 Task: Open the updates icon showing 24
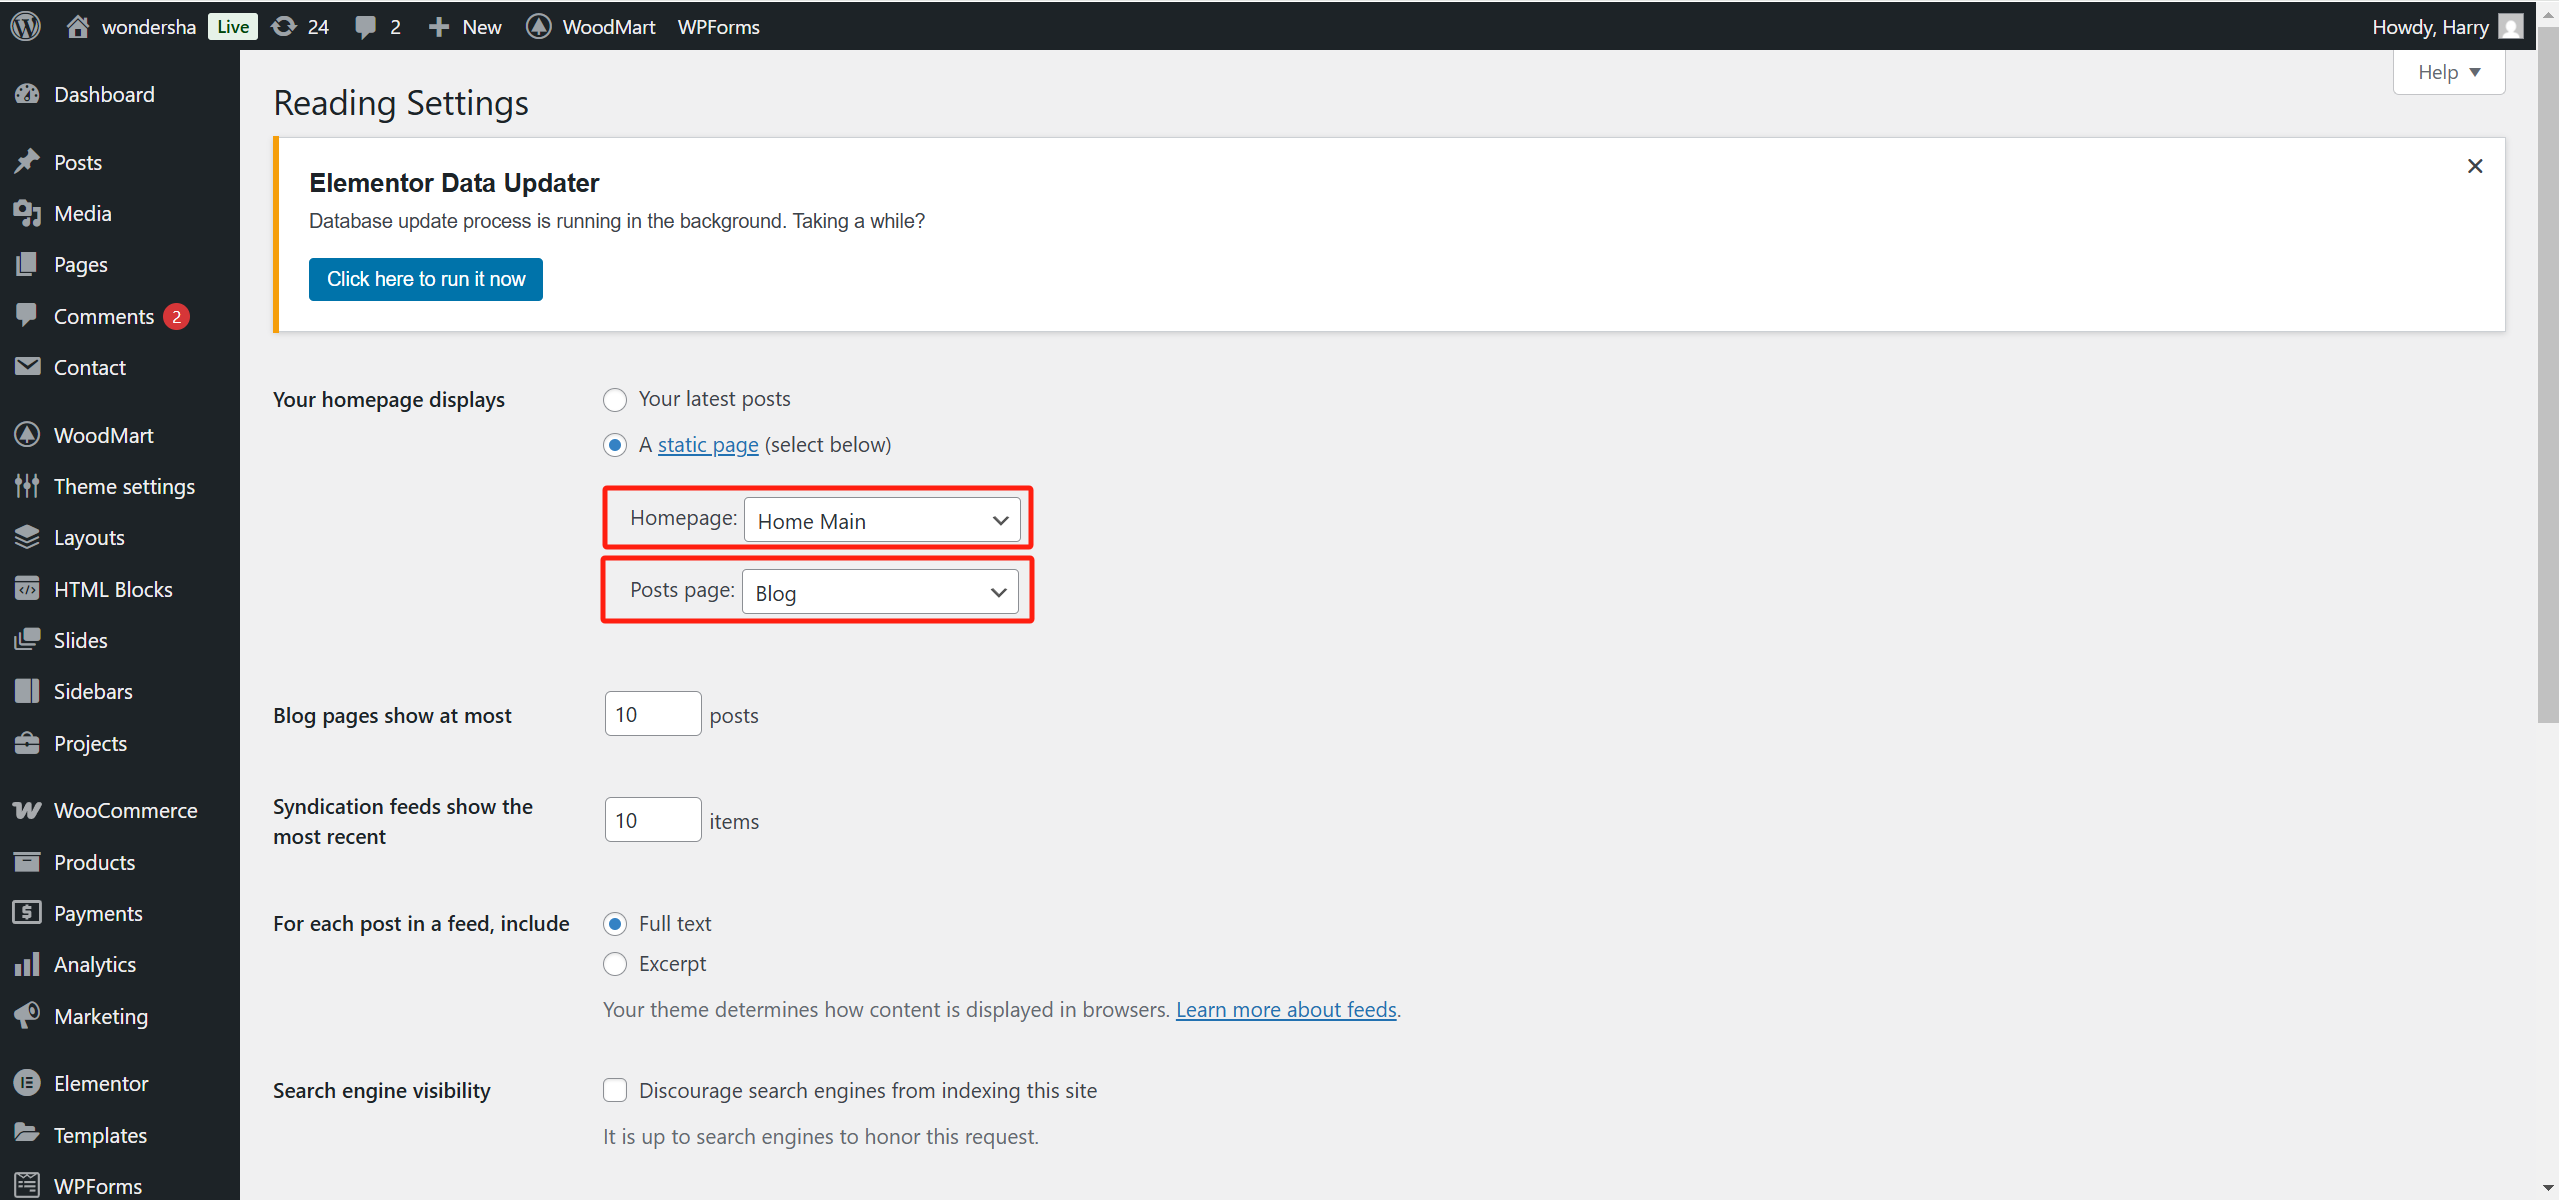tap(285, 26)
